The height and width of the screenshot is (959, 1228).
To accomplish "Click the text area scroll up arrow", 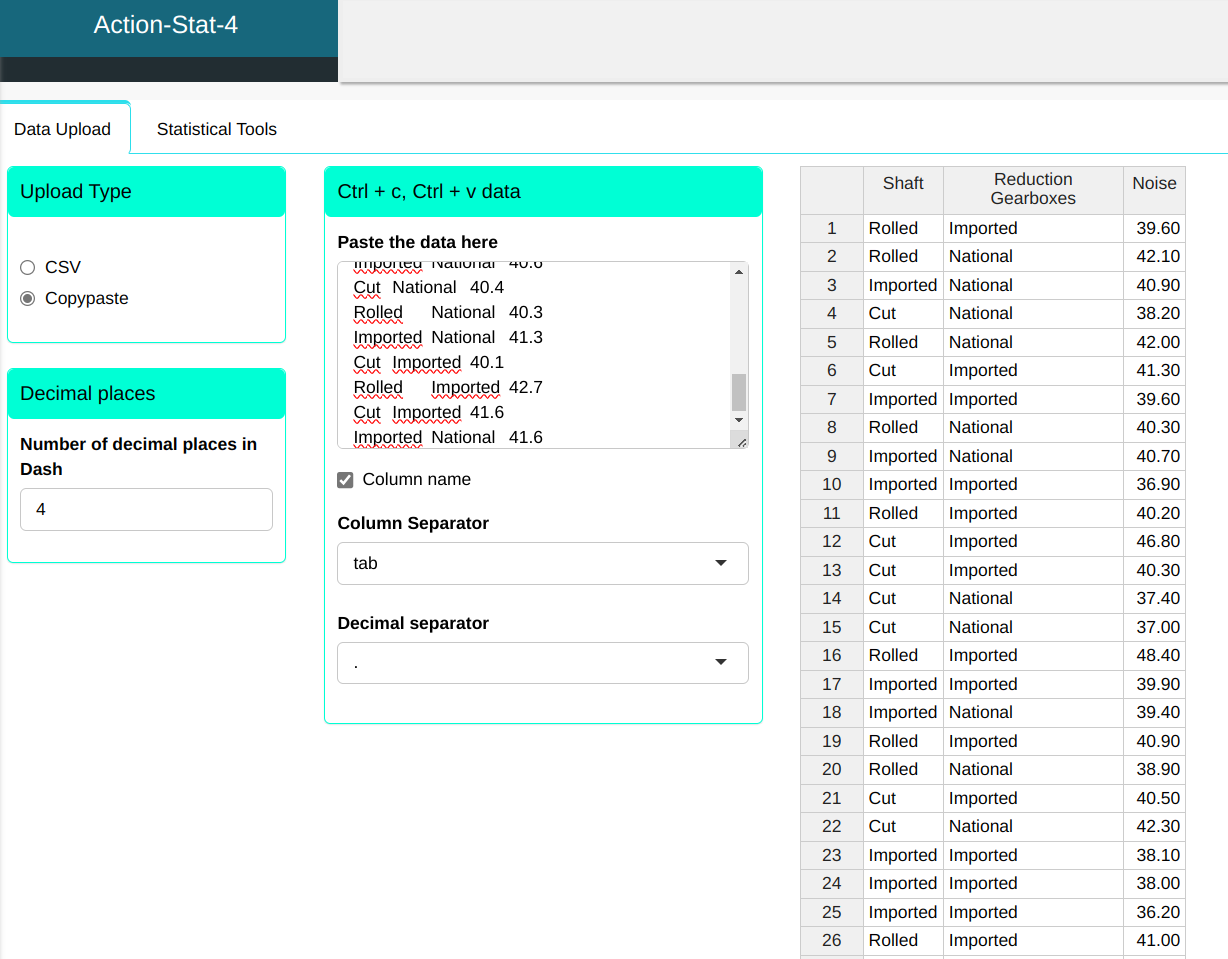I will pos(739,272).
